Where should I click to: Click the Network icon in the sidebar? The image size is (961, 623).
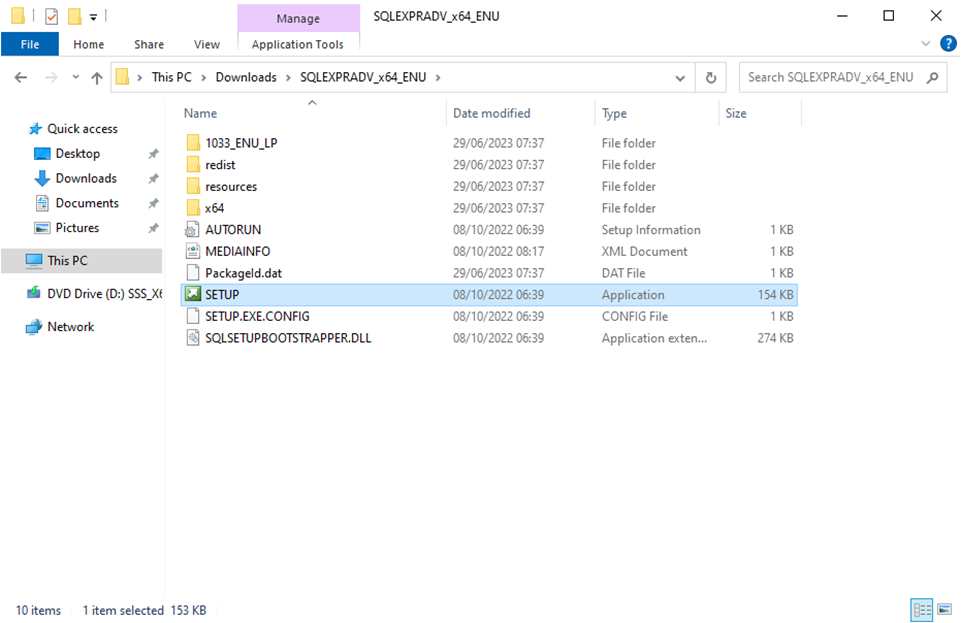click(34, 327)
